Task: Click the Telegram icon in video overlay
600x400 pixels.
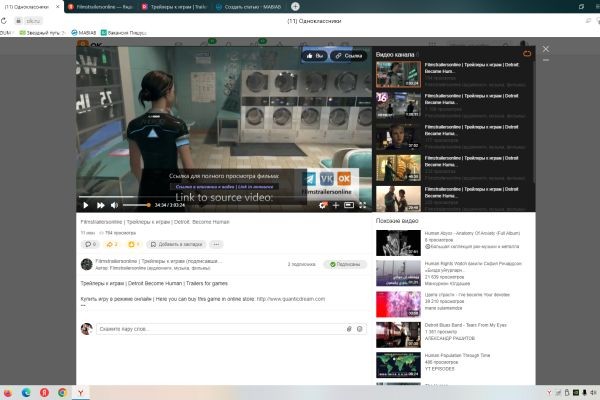Action: tap(309, 179)
